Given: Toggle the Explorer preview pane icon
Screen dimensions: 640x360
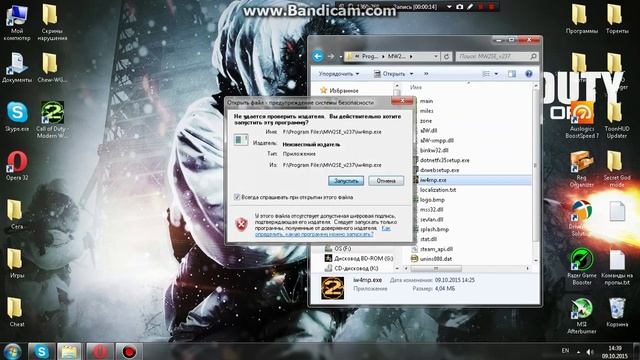Looking at the screenshot, I should pyautogui.click(x=512, y=74).
